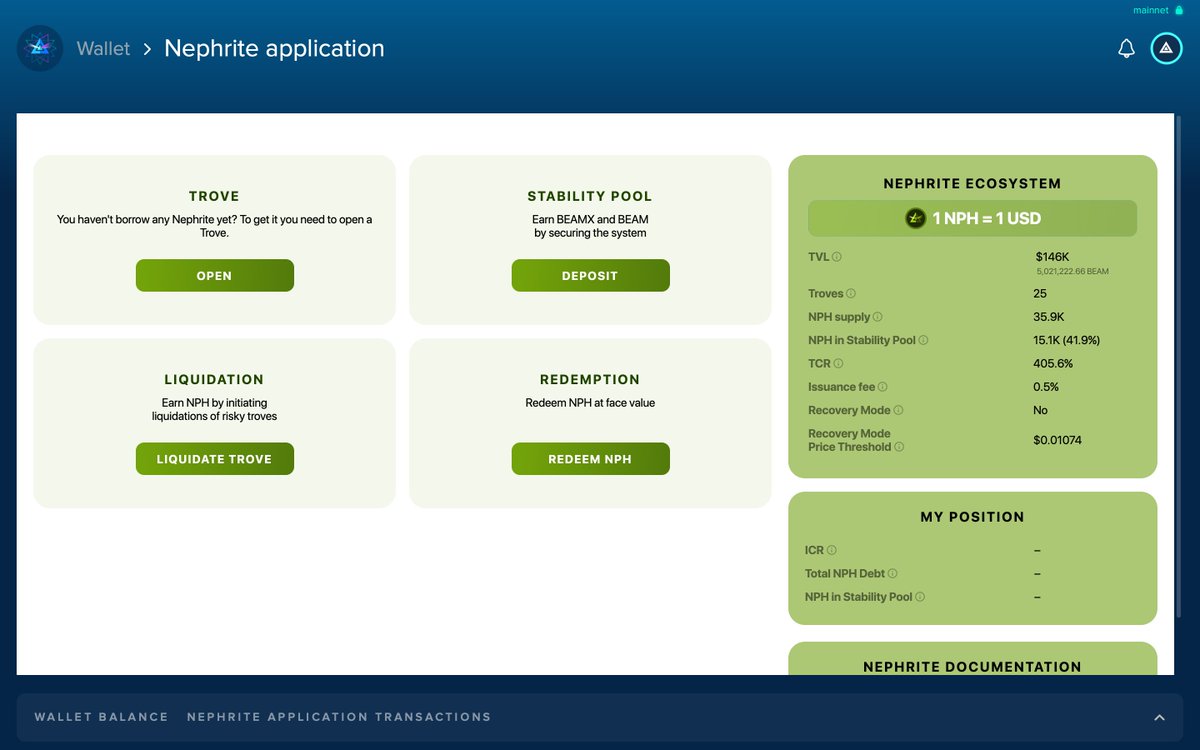
Task: Click the Nephrite application breadcrumb title
Action: (x=274, y=48)
